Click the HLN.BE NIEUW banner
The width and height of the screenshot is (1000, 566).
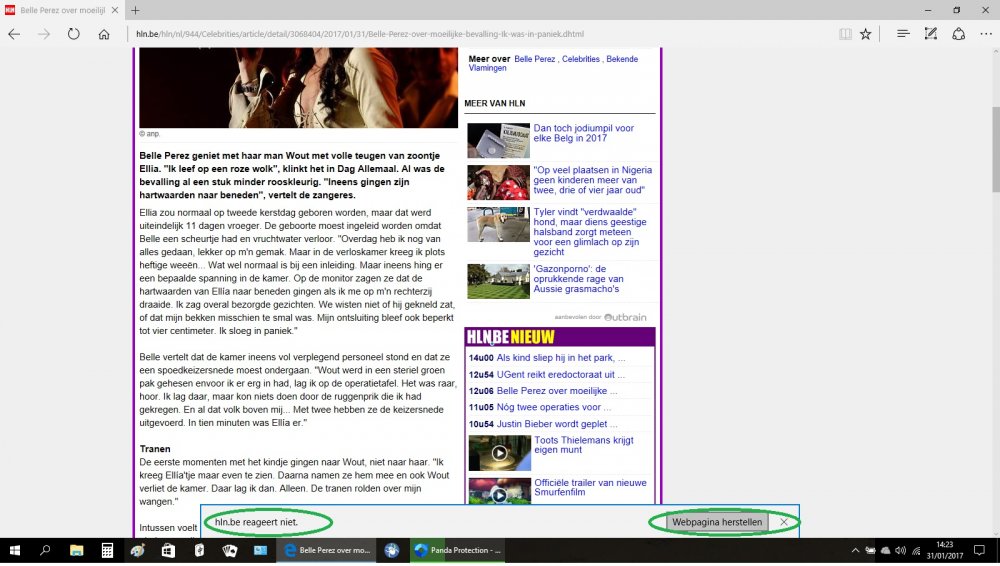[559, 337]
